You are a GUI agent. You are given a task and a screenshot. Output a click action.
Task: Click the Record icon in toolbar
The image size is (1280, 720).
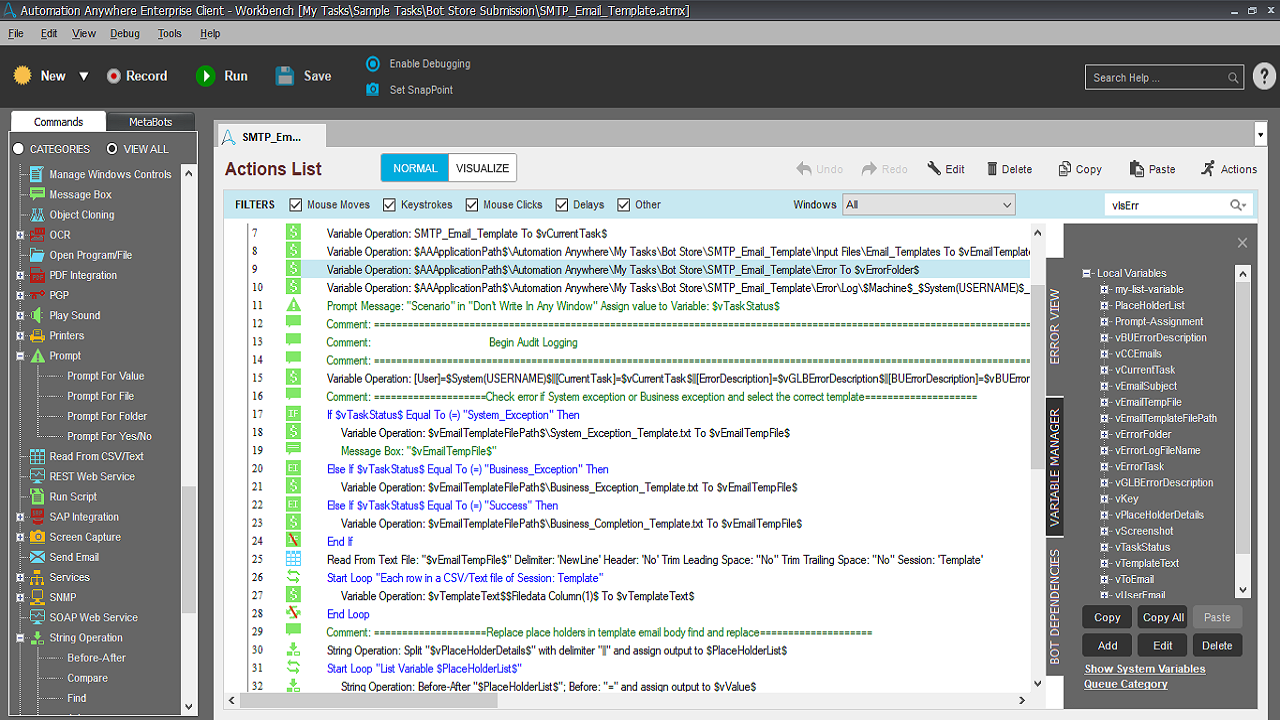pyautogui.click(x=114, y=76)
